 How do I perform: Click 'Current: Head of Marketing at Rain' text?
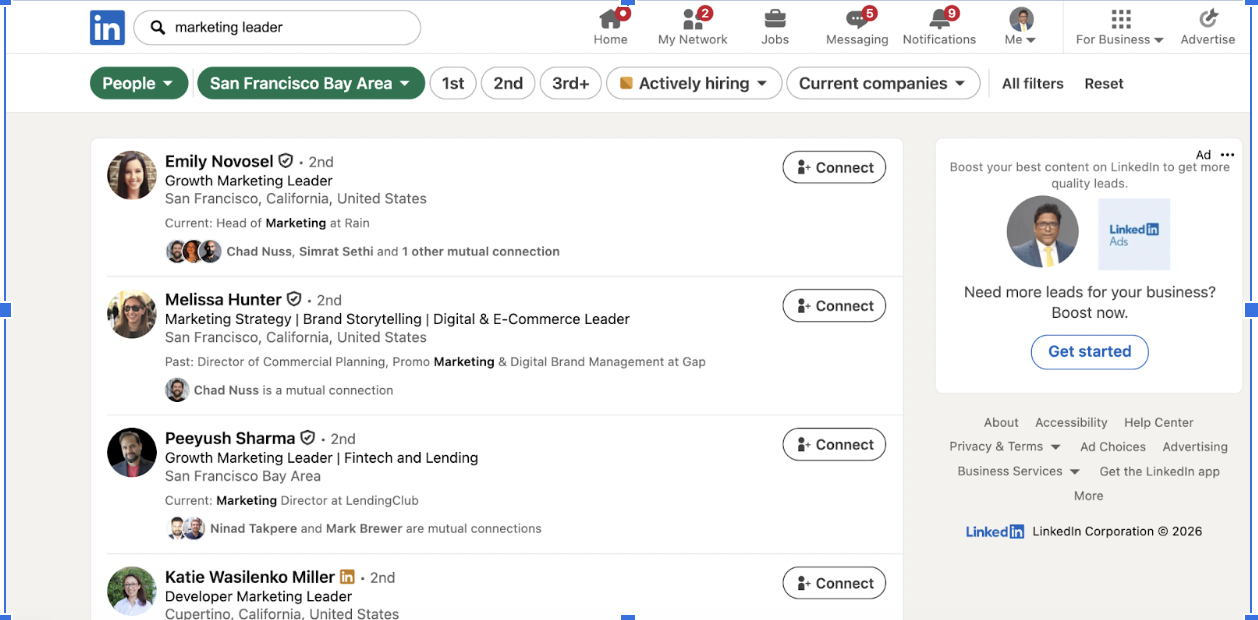[x=267, y=223]
